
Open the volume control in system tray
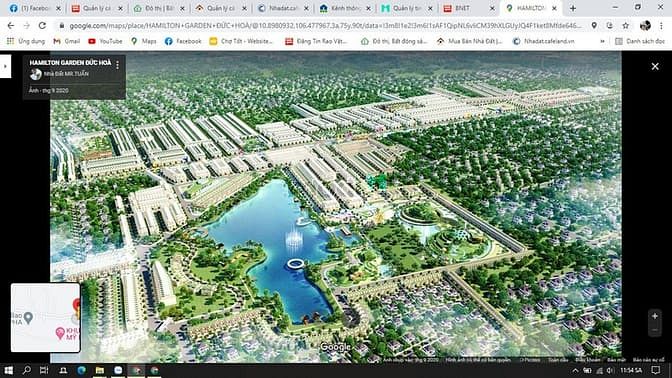pos(610,371)
